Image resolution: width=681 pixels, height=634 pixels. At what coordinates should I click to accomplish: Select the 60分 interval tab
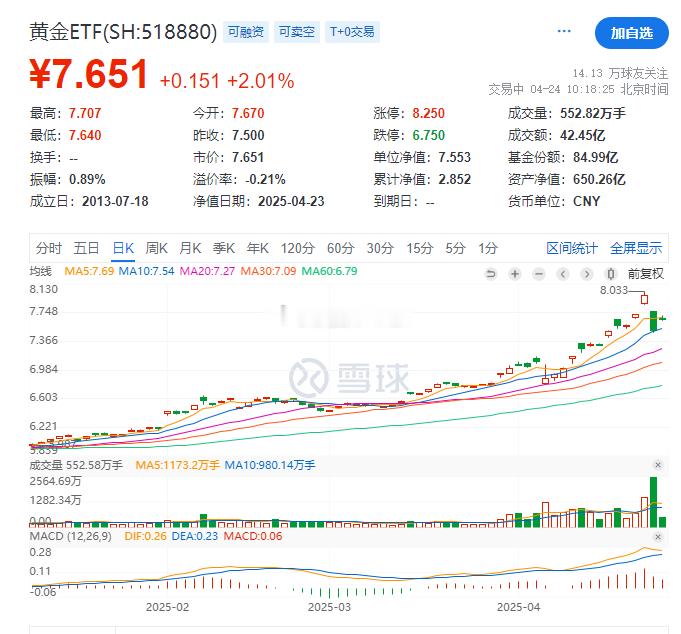[340, 248]
